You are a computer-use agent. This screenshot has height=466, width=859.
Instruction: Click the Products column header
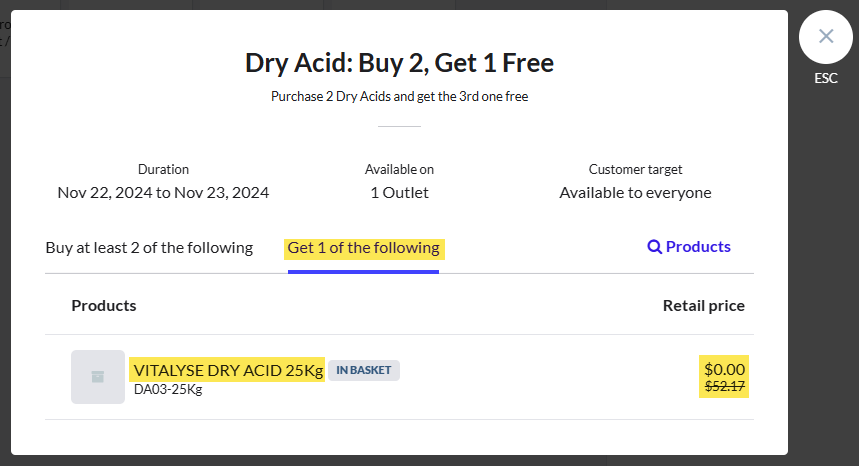coord(104,306)
